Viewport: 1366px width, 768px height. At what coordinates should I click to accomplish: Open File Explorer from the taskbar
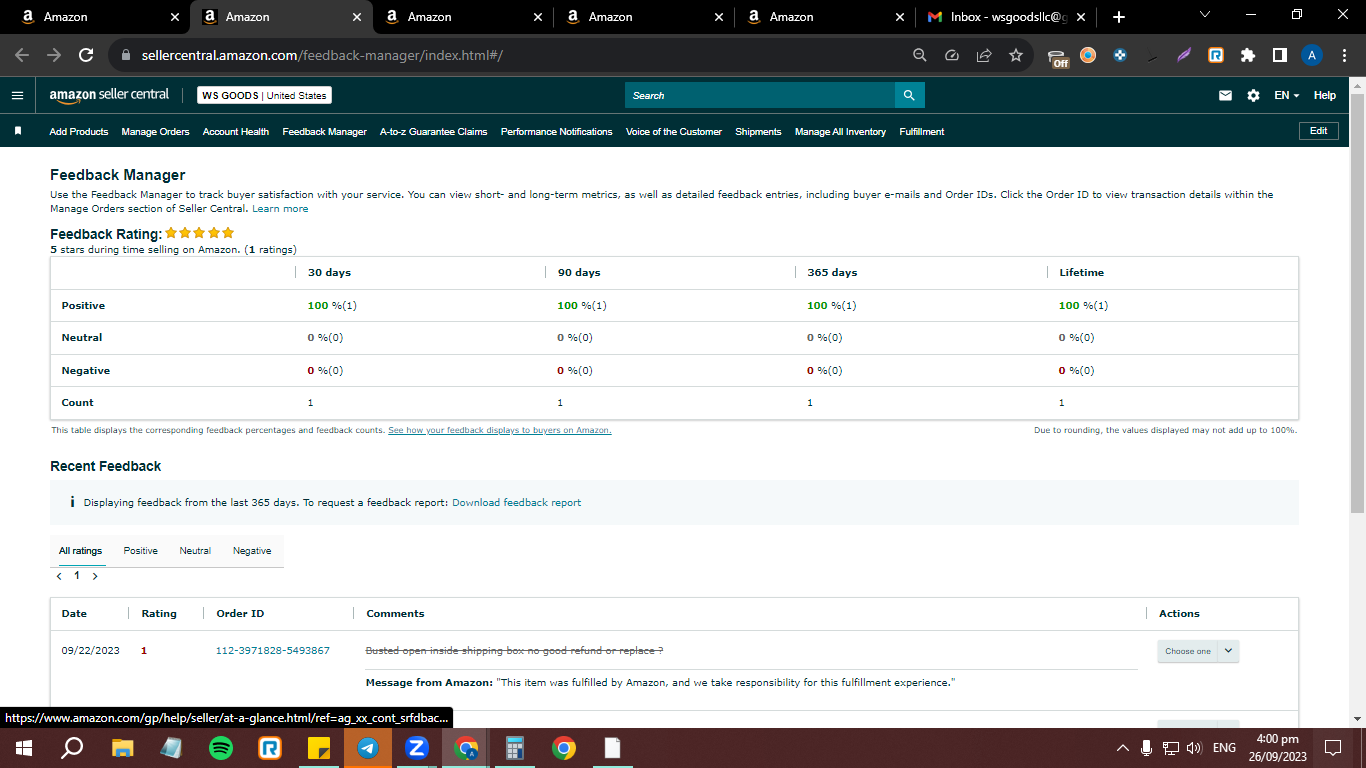(x=123, y=747)
